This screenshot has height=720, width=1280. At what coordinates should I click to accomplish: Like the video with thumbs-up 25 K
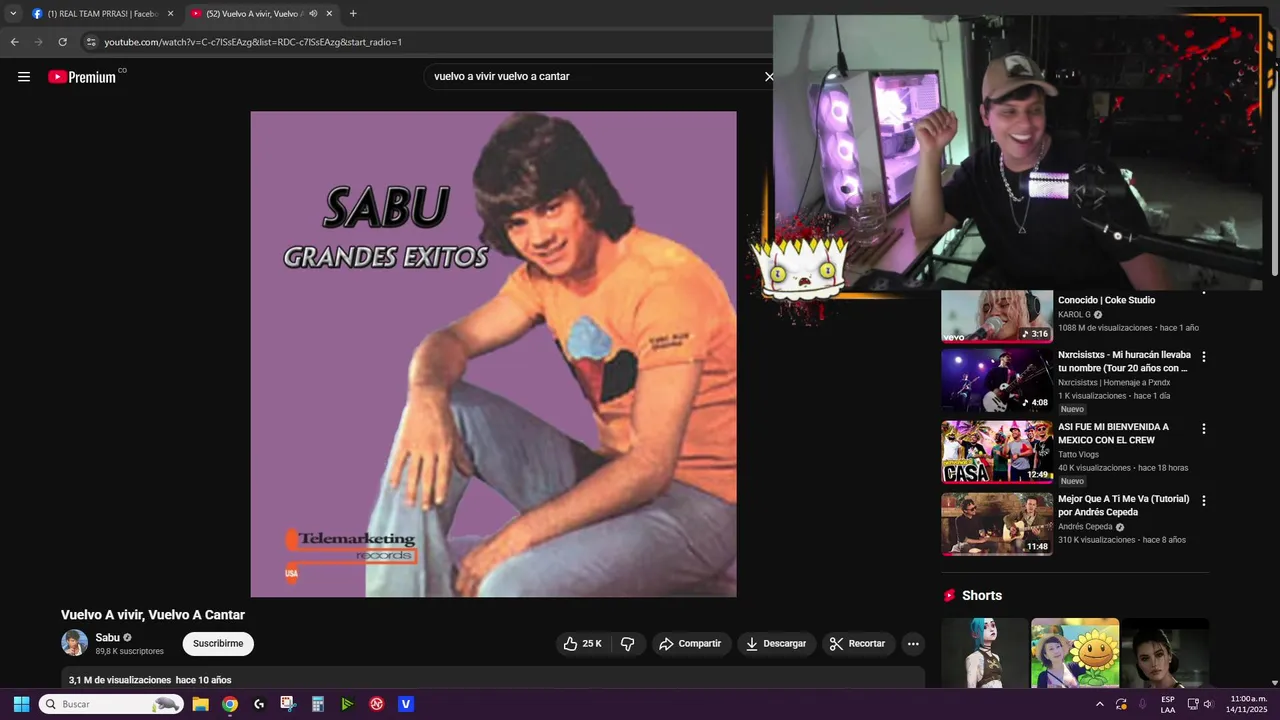point(582,644)
